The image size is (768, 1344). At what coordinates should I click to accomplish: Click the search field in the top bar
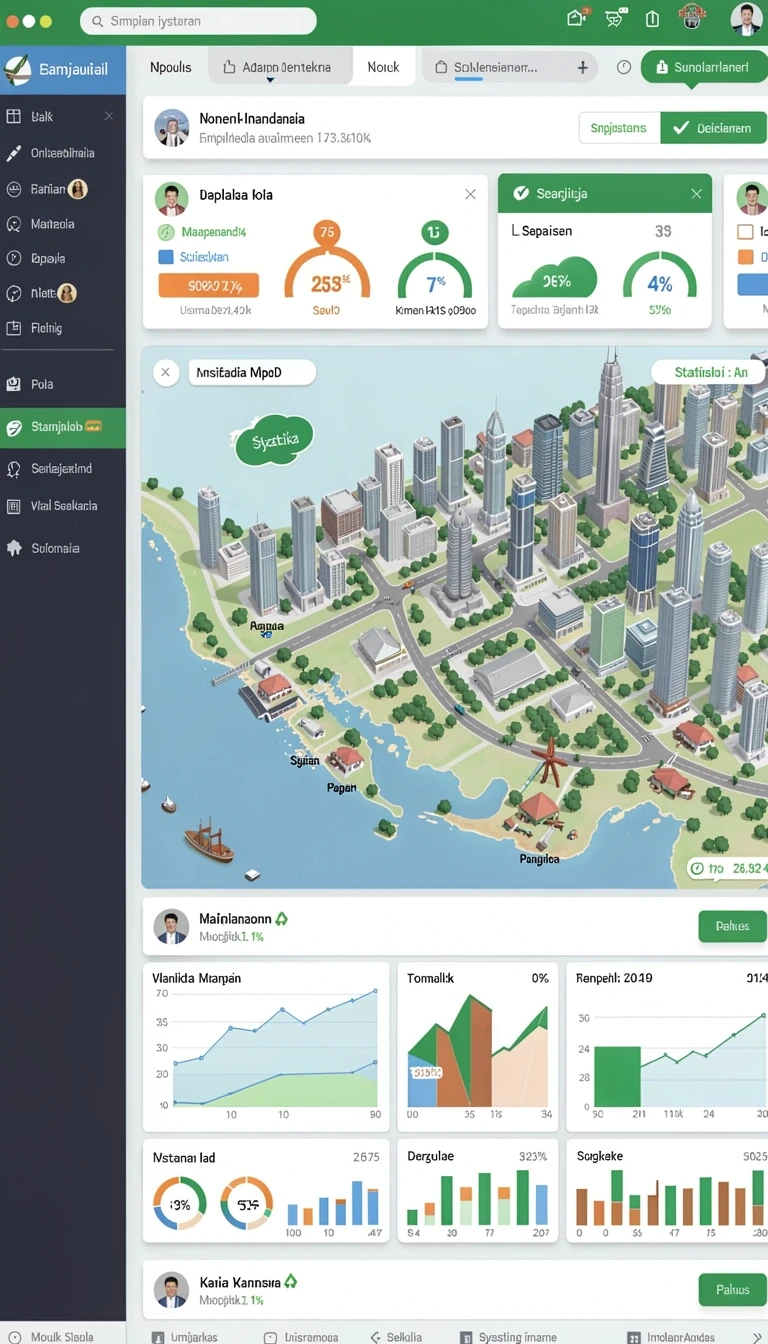point(198,20)
